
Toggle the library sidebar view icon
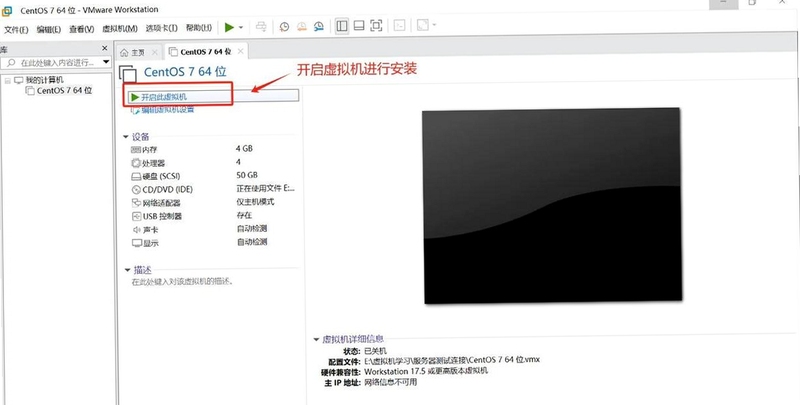click(342, 26)
